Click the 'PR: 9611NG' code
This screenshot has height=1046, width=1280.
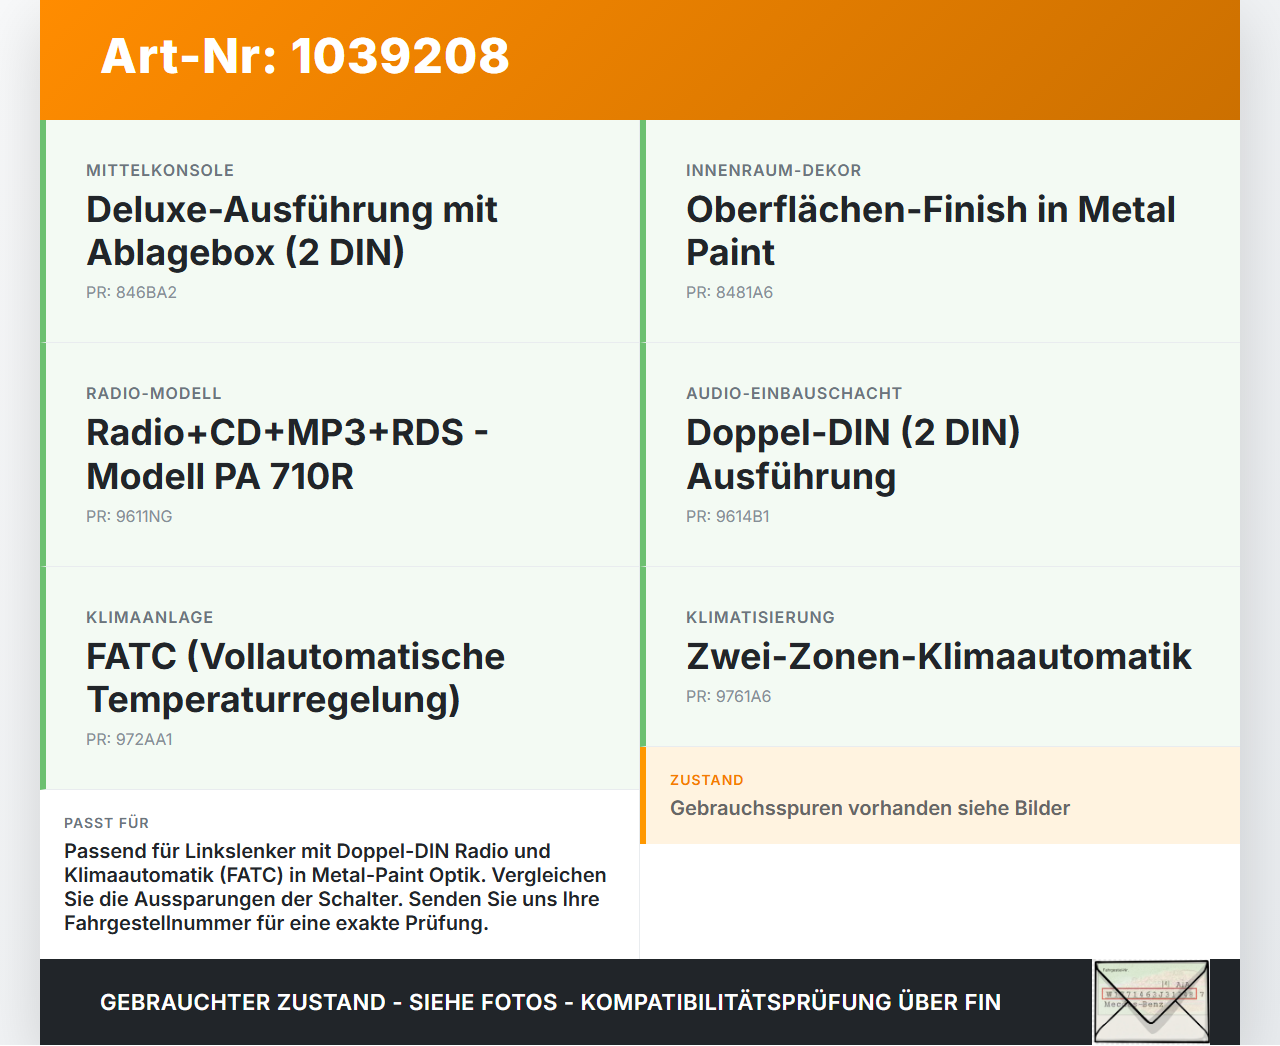129,517
